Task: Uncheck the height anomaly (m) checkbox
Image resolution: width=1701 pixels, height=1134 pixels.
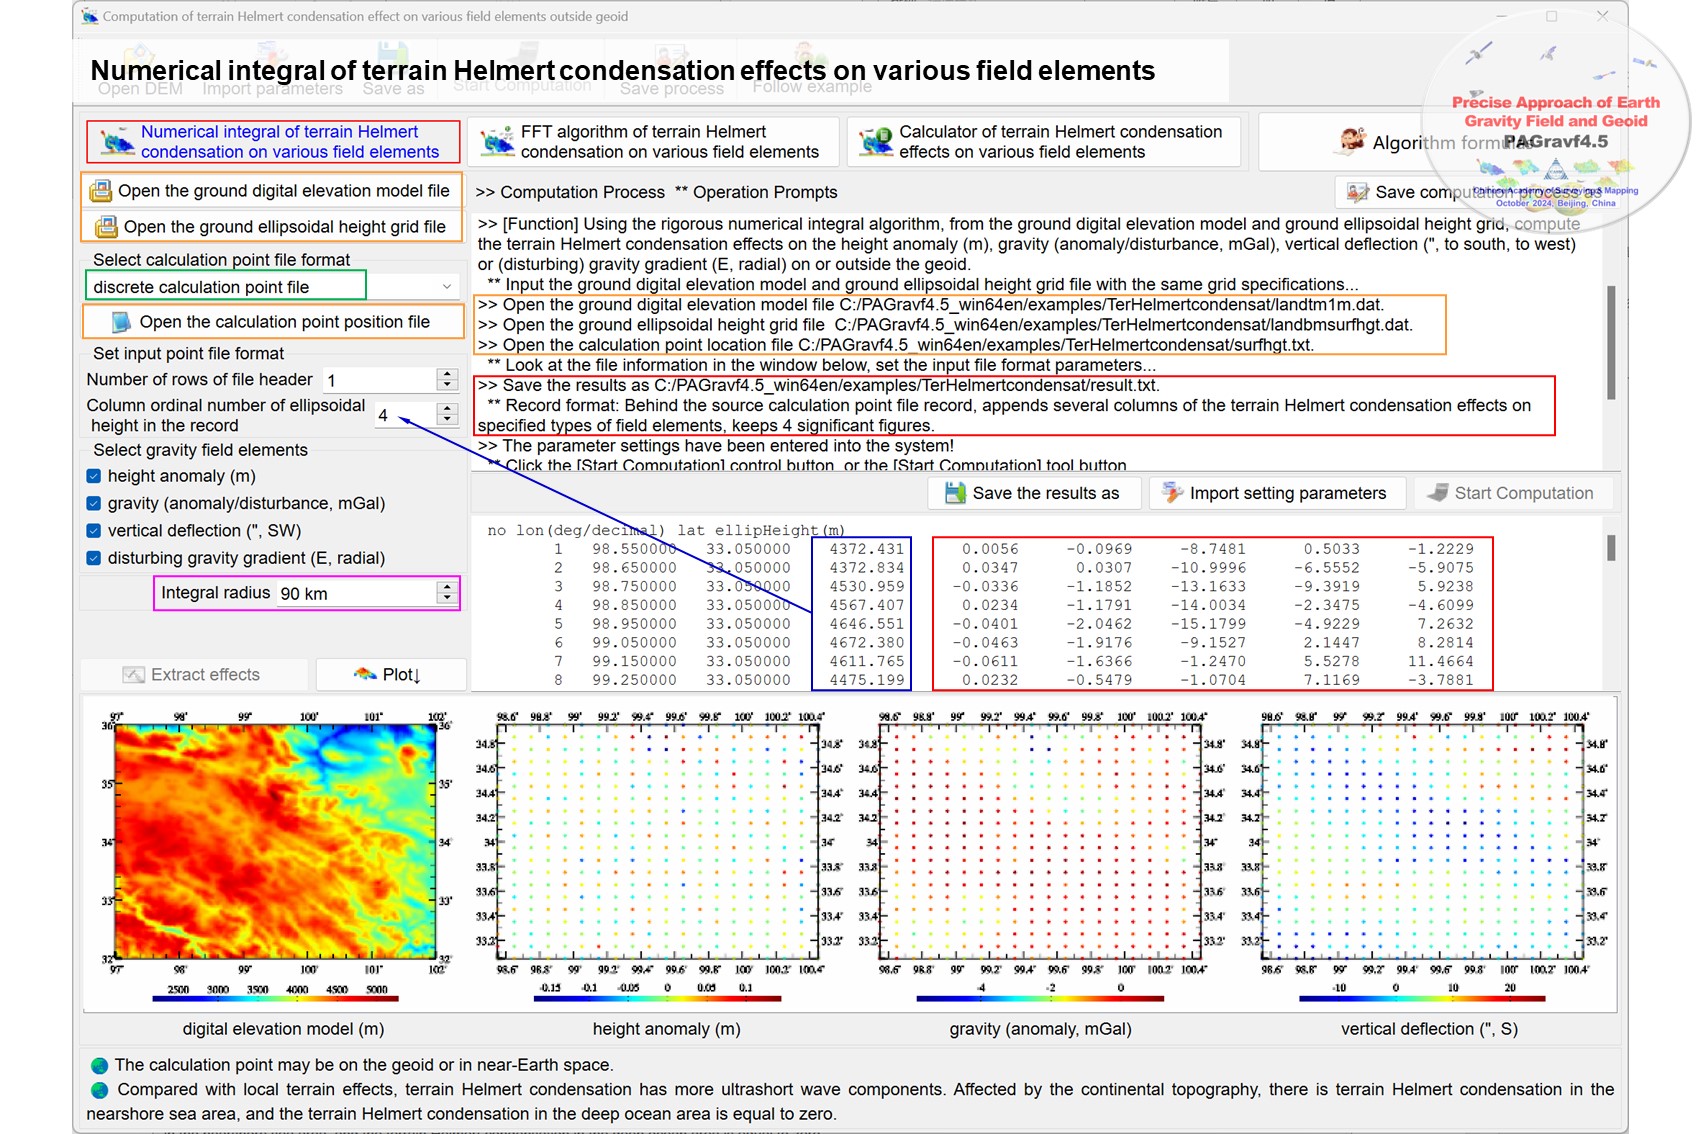Action: pyautogui.click(x=94, y=477)
